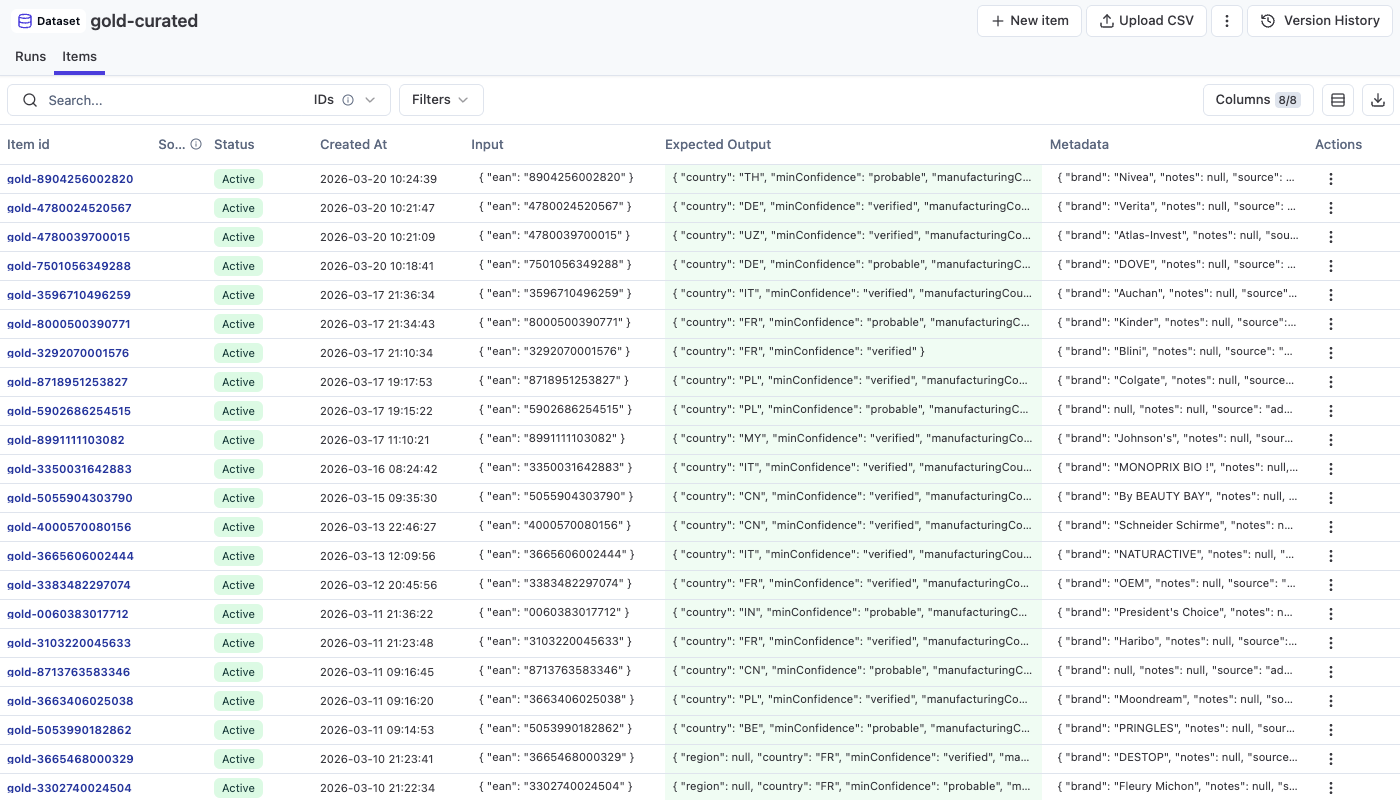This screenshot has width=1400, height=800.
Task: Open the Columns 8/8 selector
Action: click(1257, 100)
